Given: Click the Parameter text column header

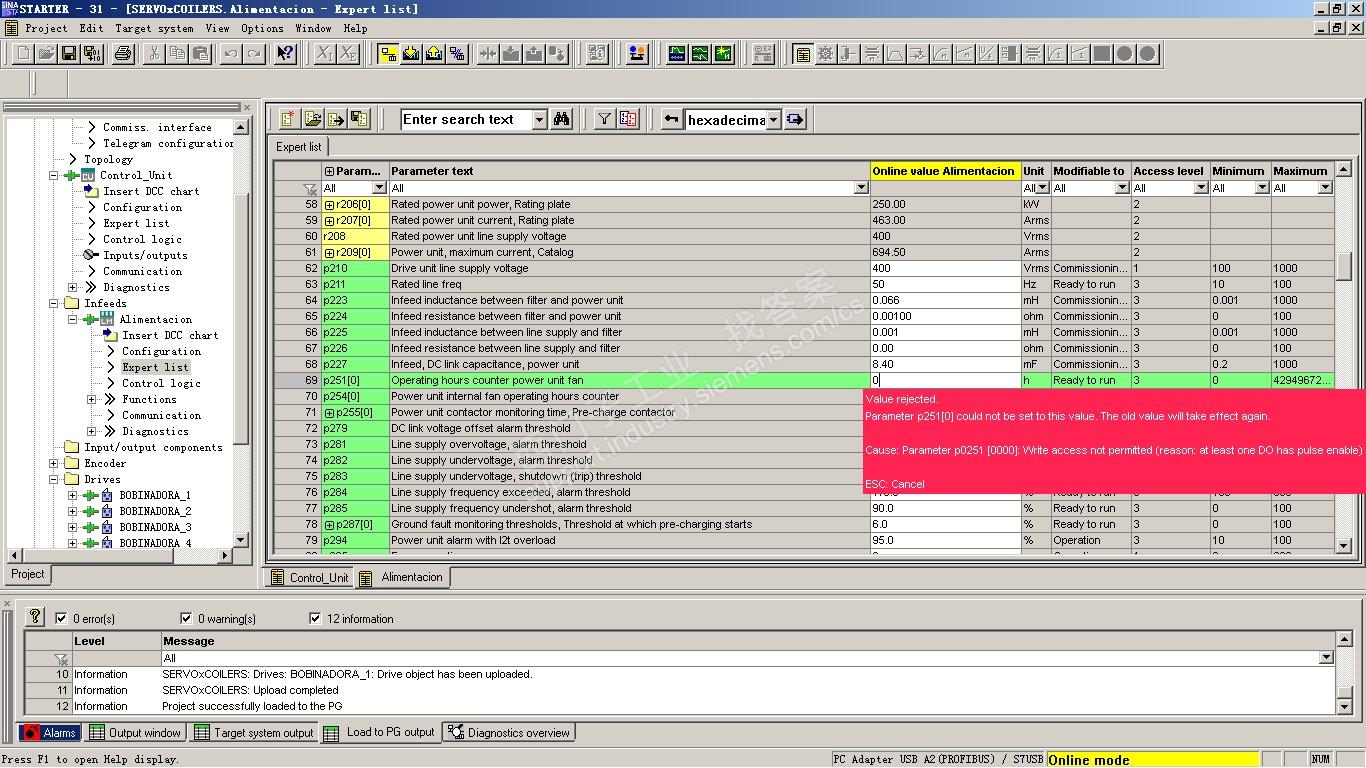Looking at the screenshot, I should [x=629, y=171].
